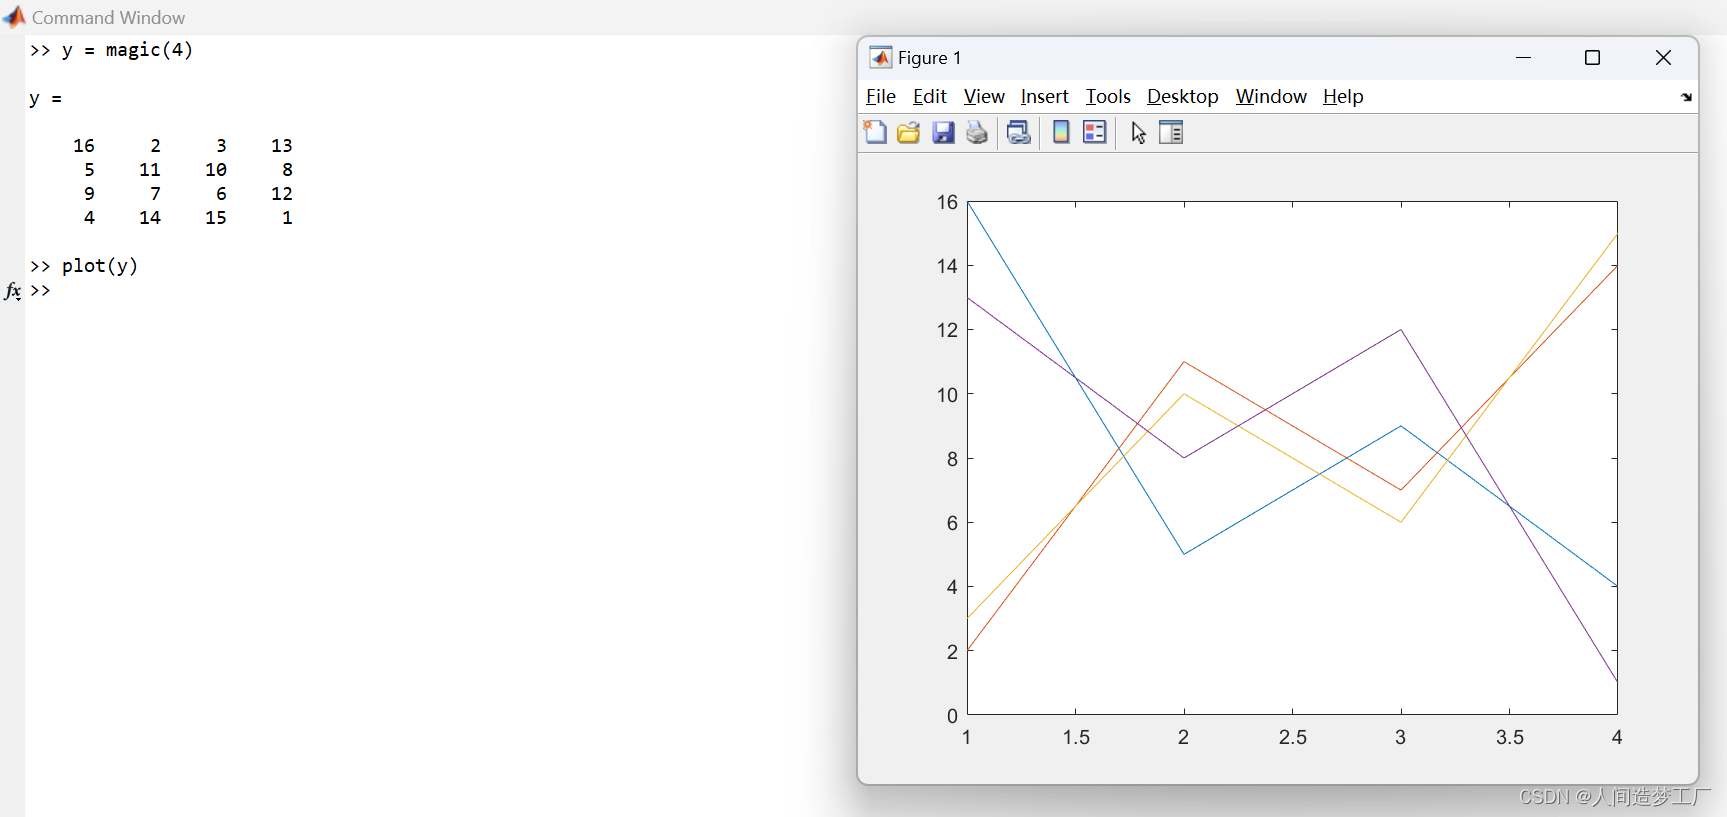
Task: Click the matrix value 12 in the third row
Action: pyautogui.click(x=282, y=194)
